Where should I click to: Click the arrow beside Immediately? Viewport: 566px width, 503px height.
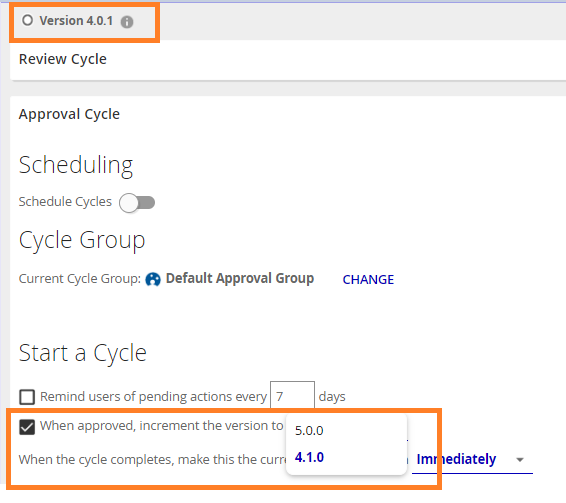[520, 460]
